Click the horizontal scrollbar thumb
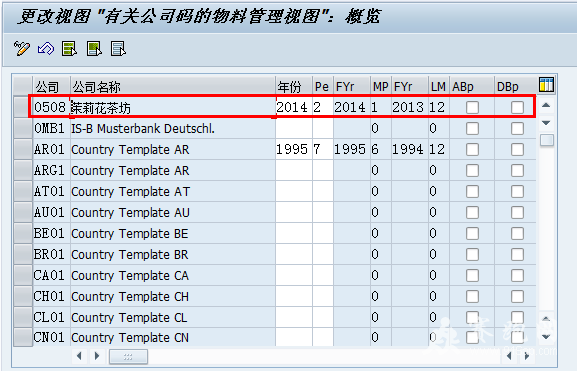 click(x=128, y=356)
